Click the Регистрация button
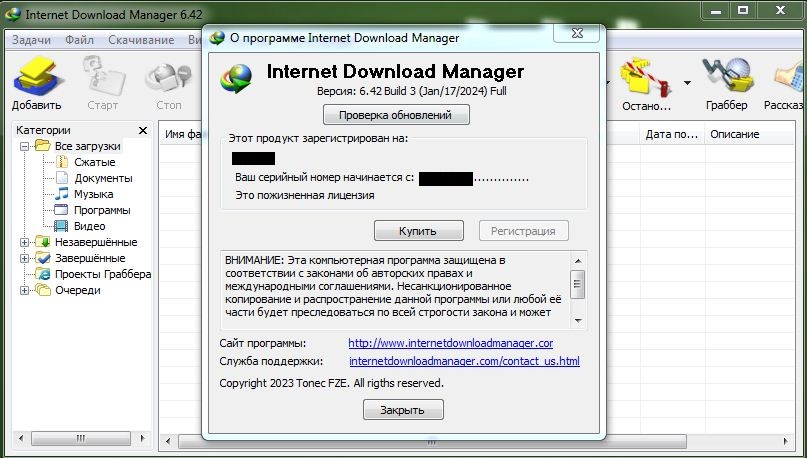 [x=523, y=231]
